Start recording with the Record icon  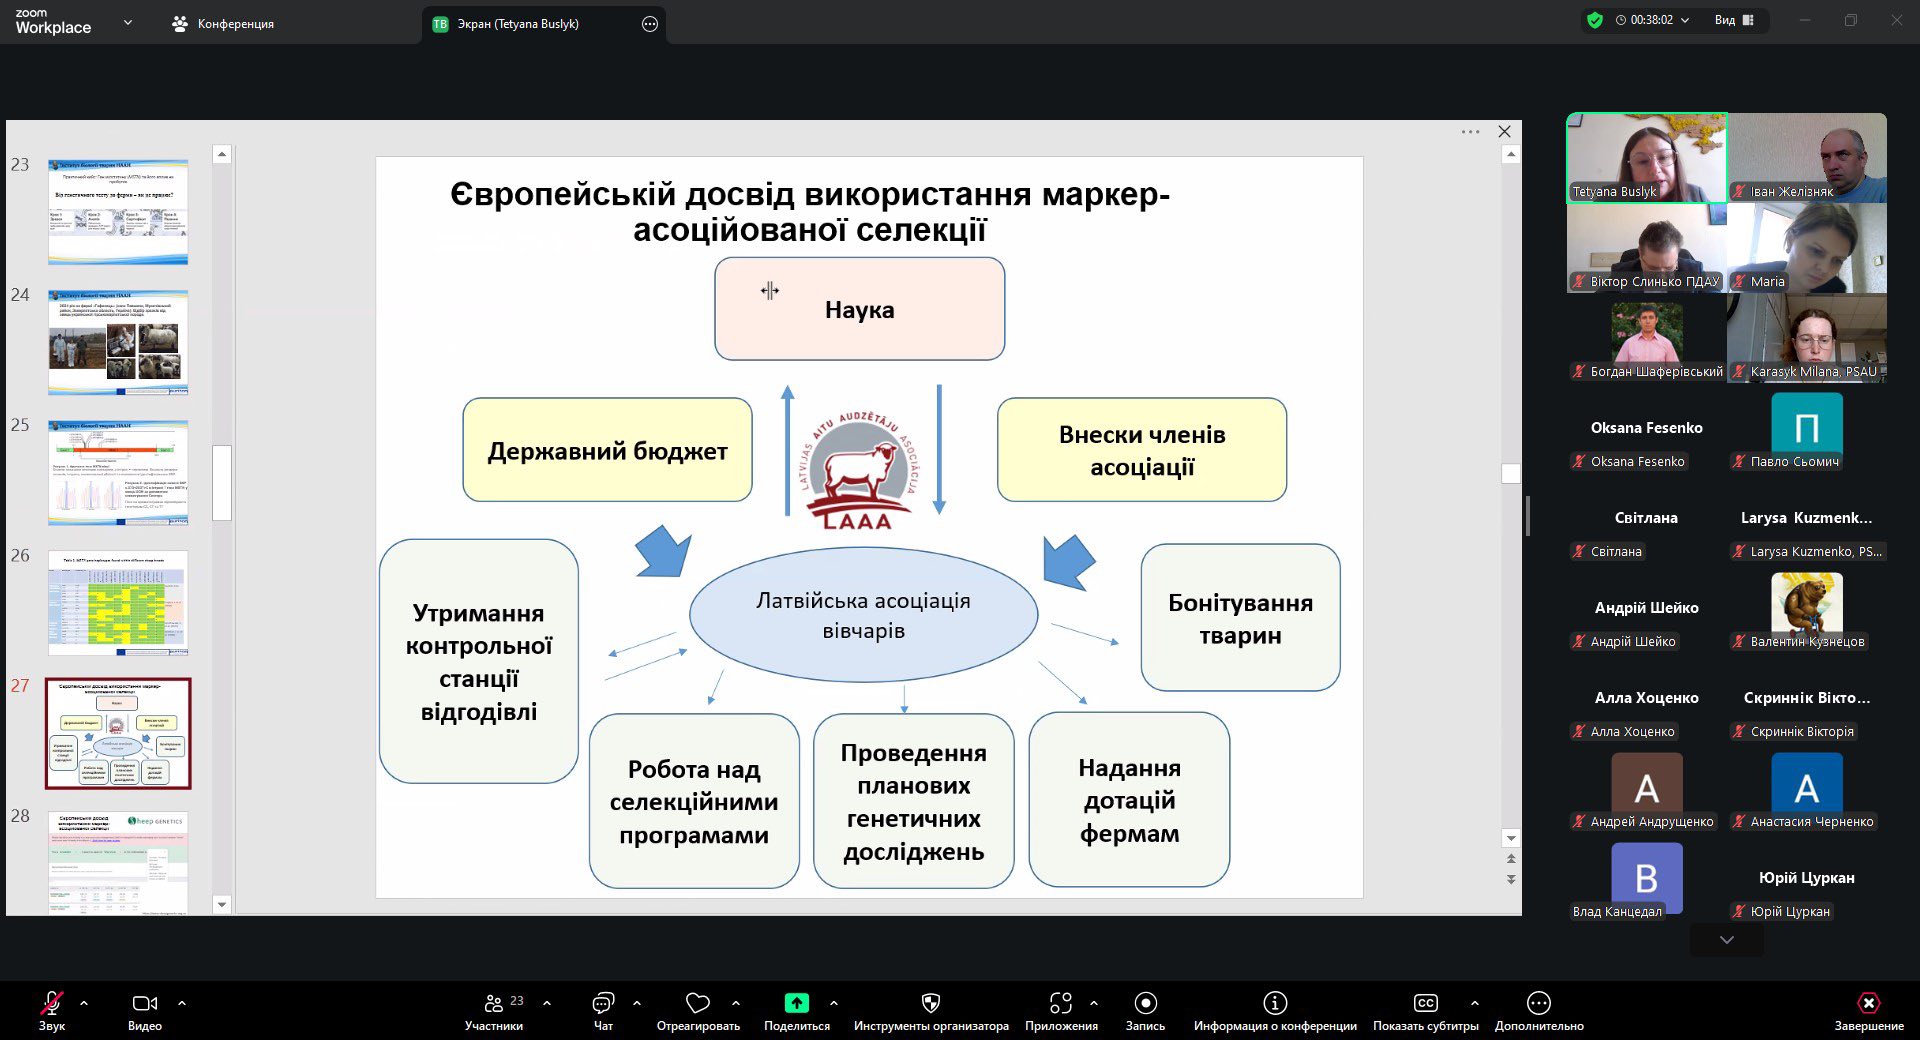tap(1145, 1003)
